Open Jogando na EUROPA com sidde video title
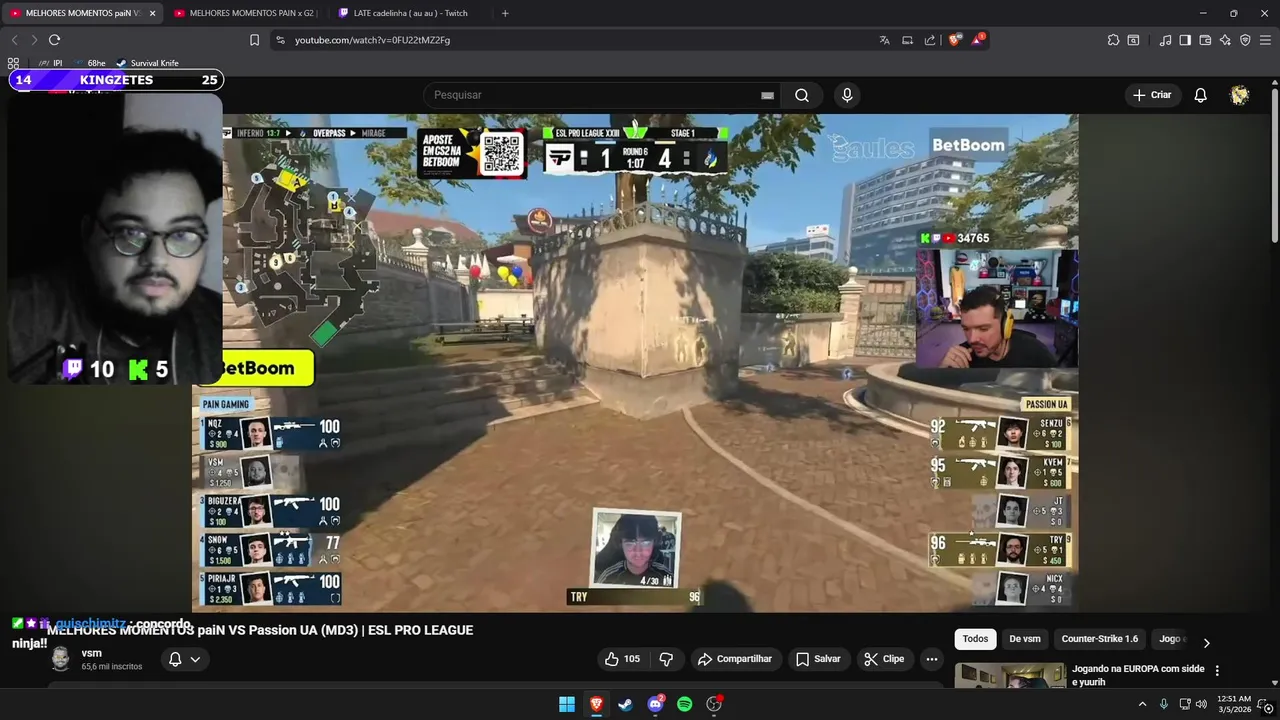The width and height of the screenshot is (1280, 720). (x=1138, y=675)
